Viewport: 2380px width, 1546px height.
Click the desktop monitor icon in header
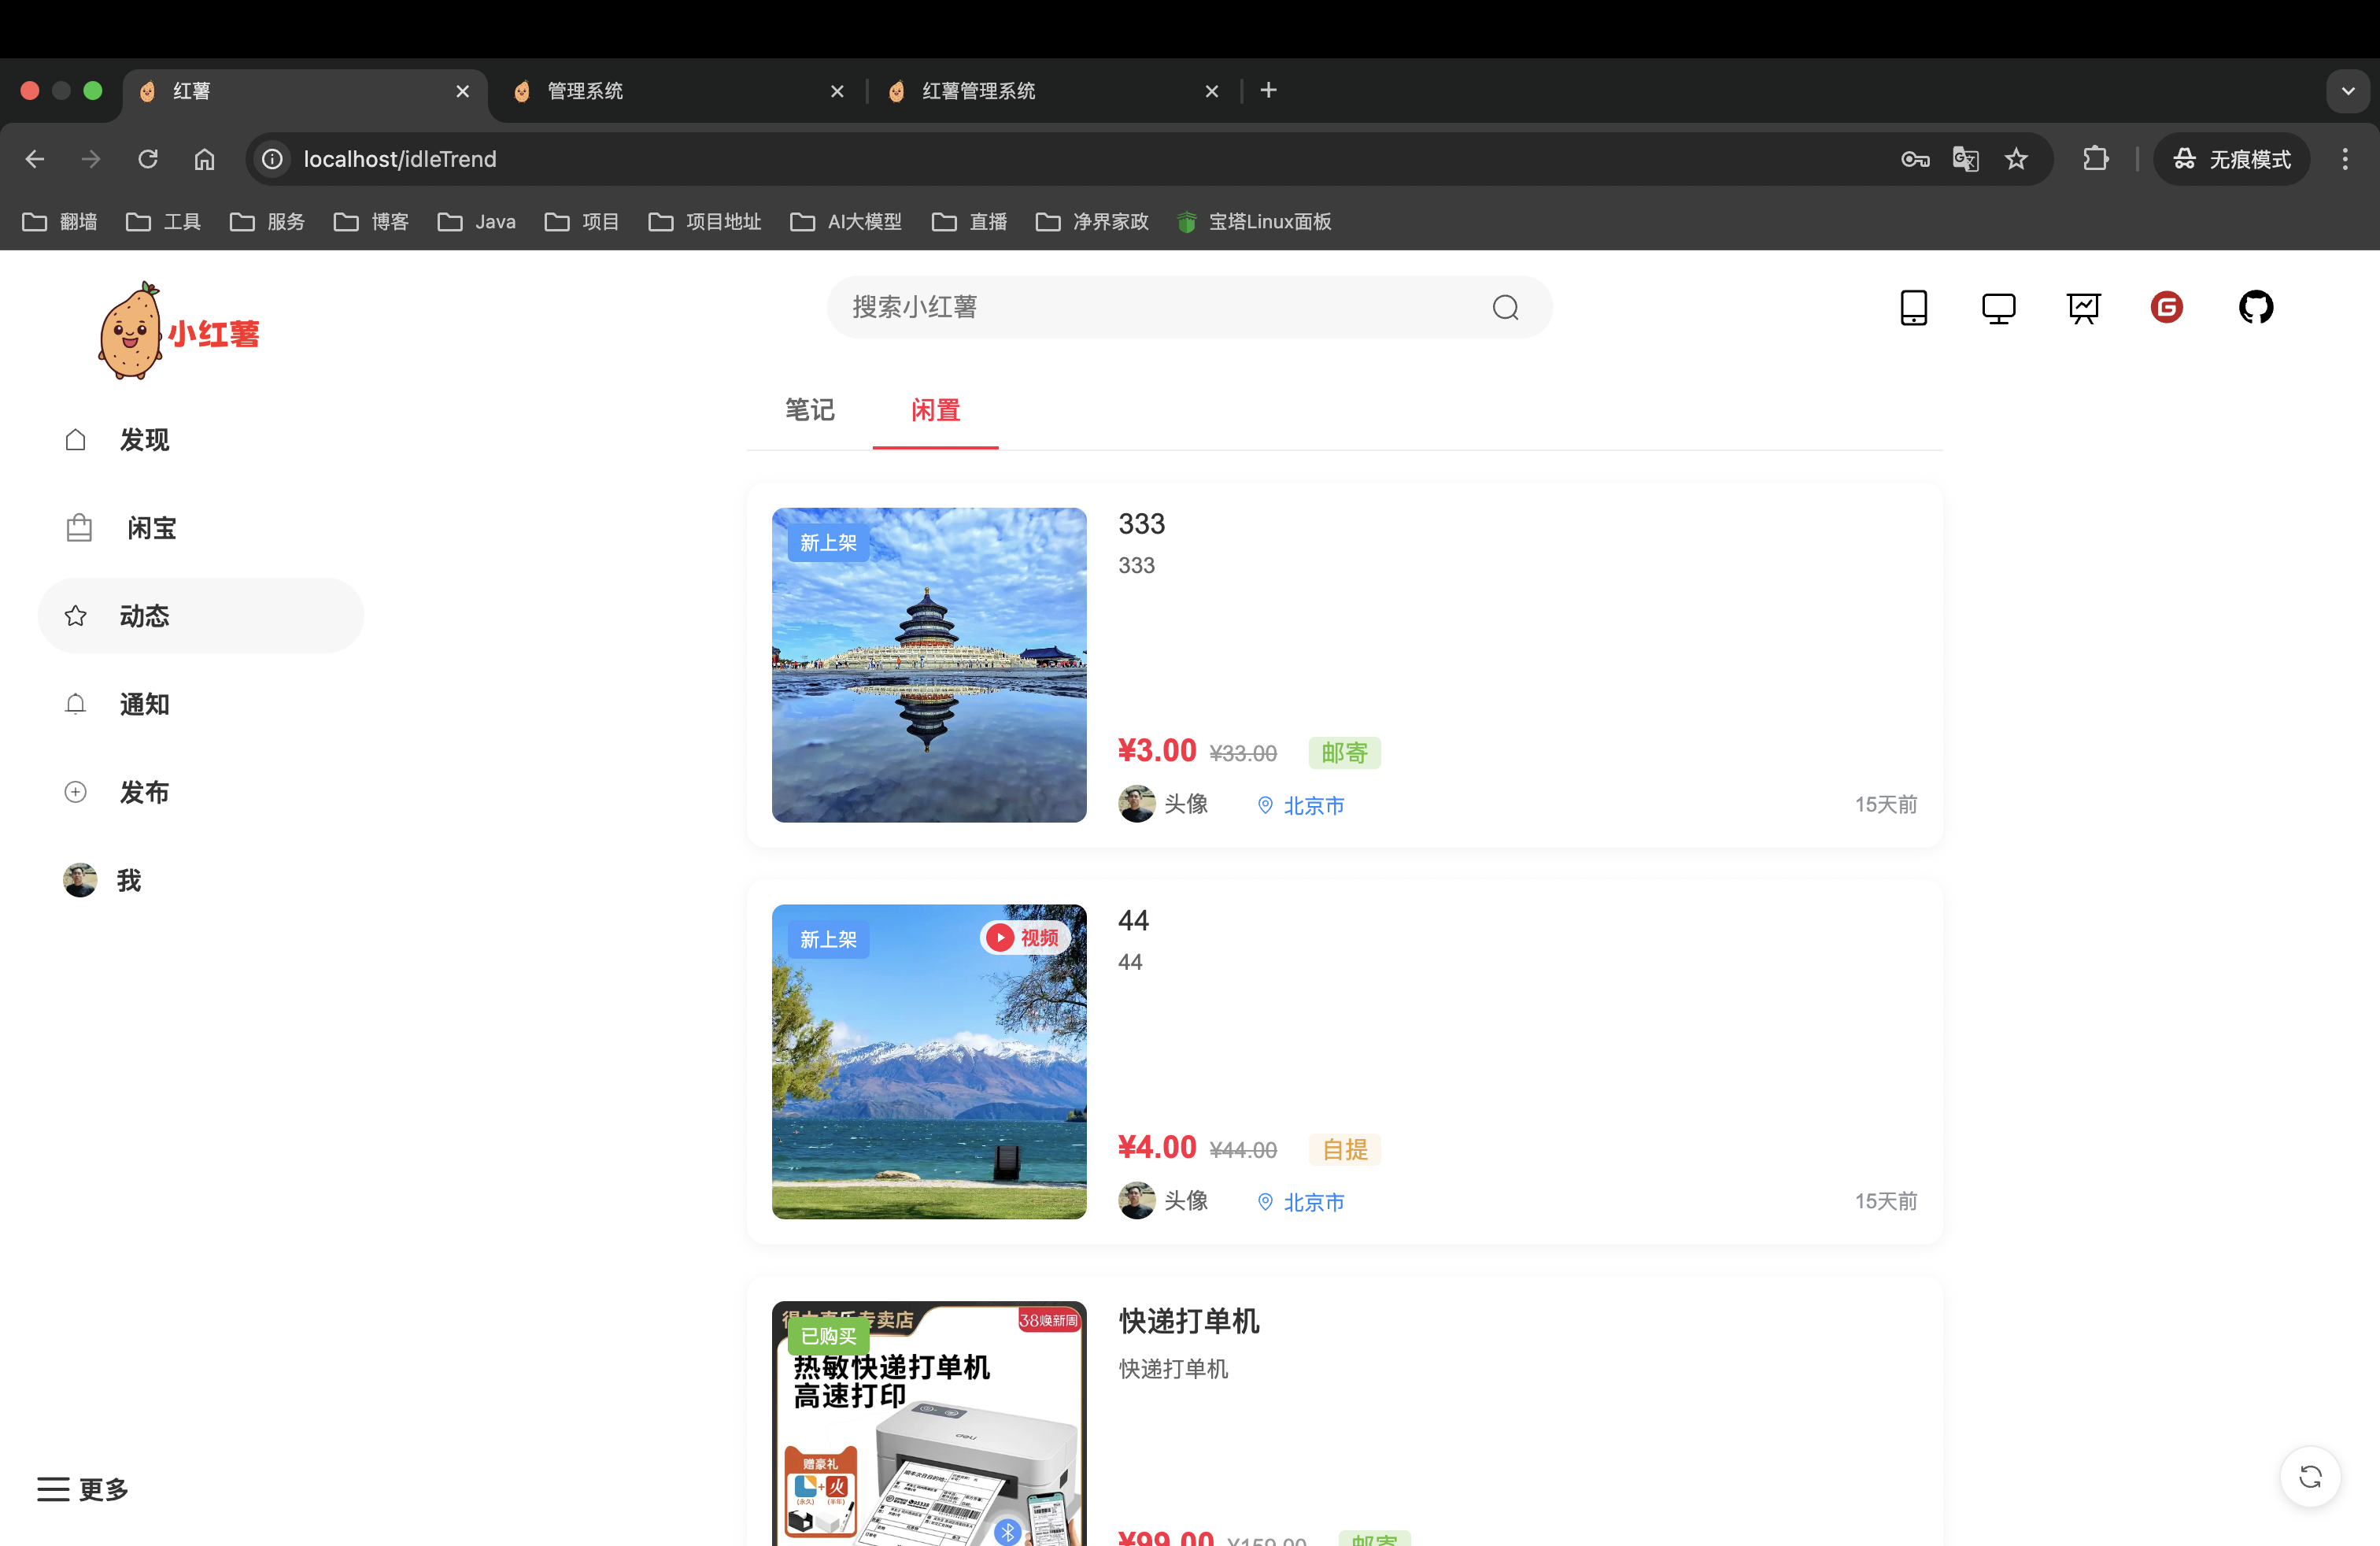pyautogui.click(x=1998, y=307)
